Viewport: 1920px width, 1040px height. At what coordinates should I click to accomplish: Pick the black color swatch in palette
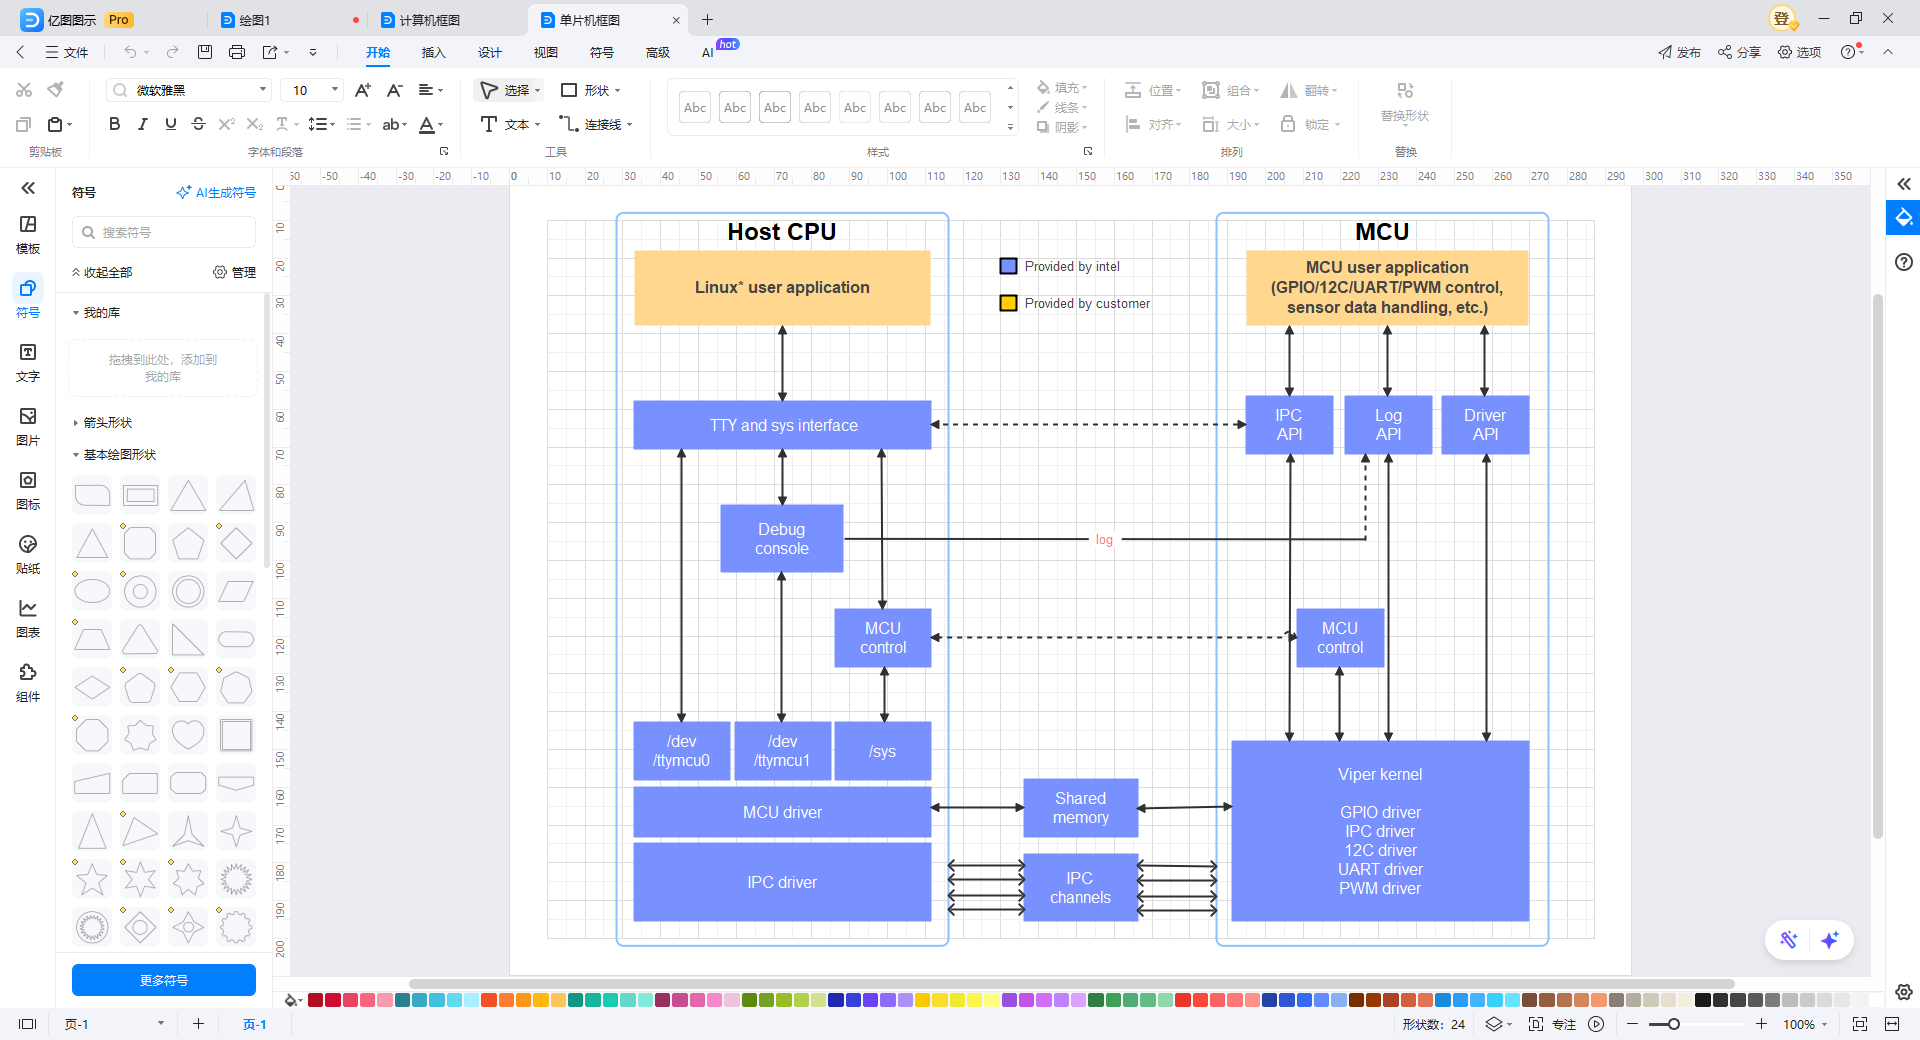(1703, 999)
